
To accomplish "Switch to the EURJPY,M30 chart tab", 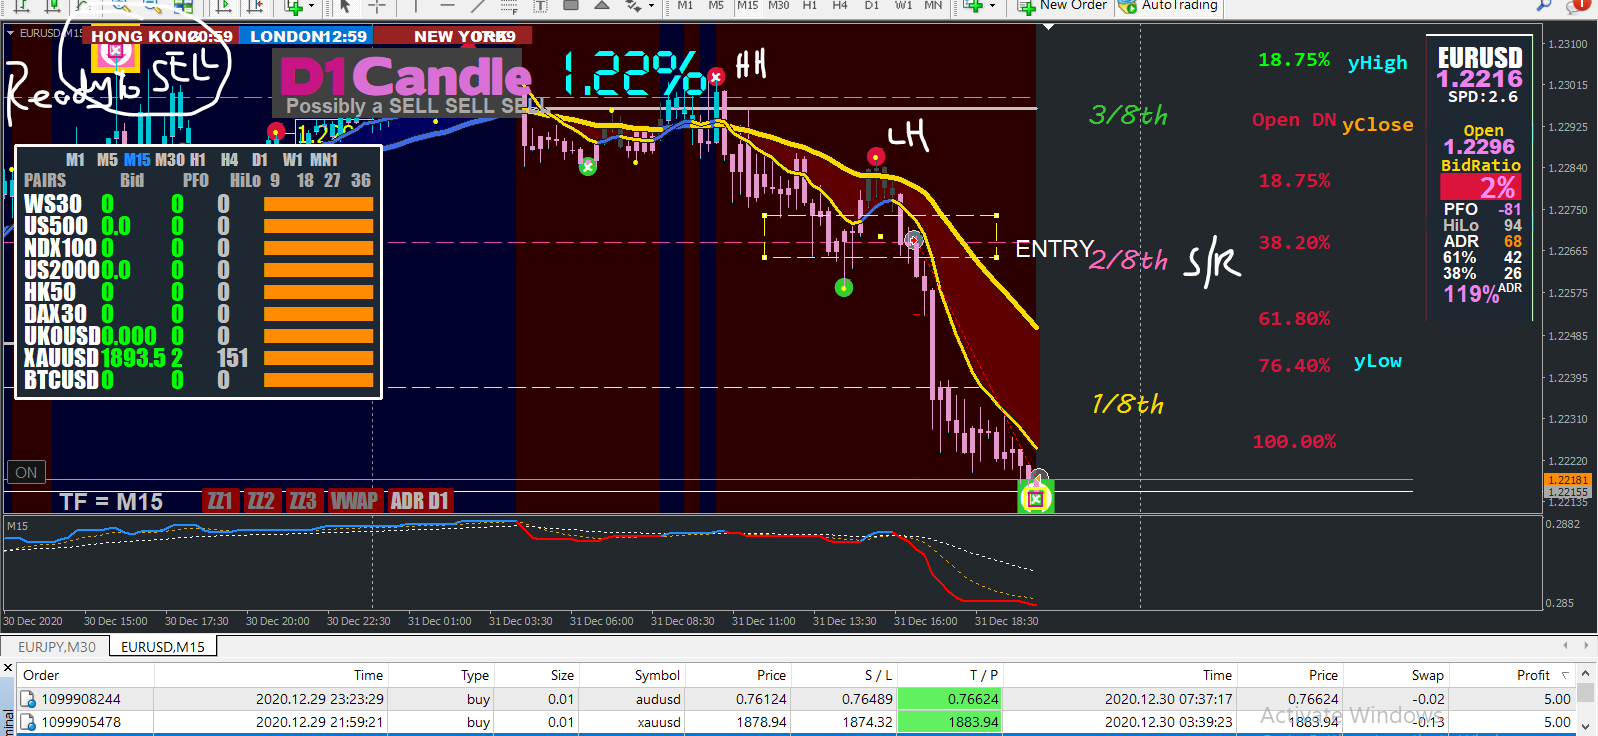I will pyautogui.click(x=57, y=647).
